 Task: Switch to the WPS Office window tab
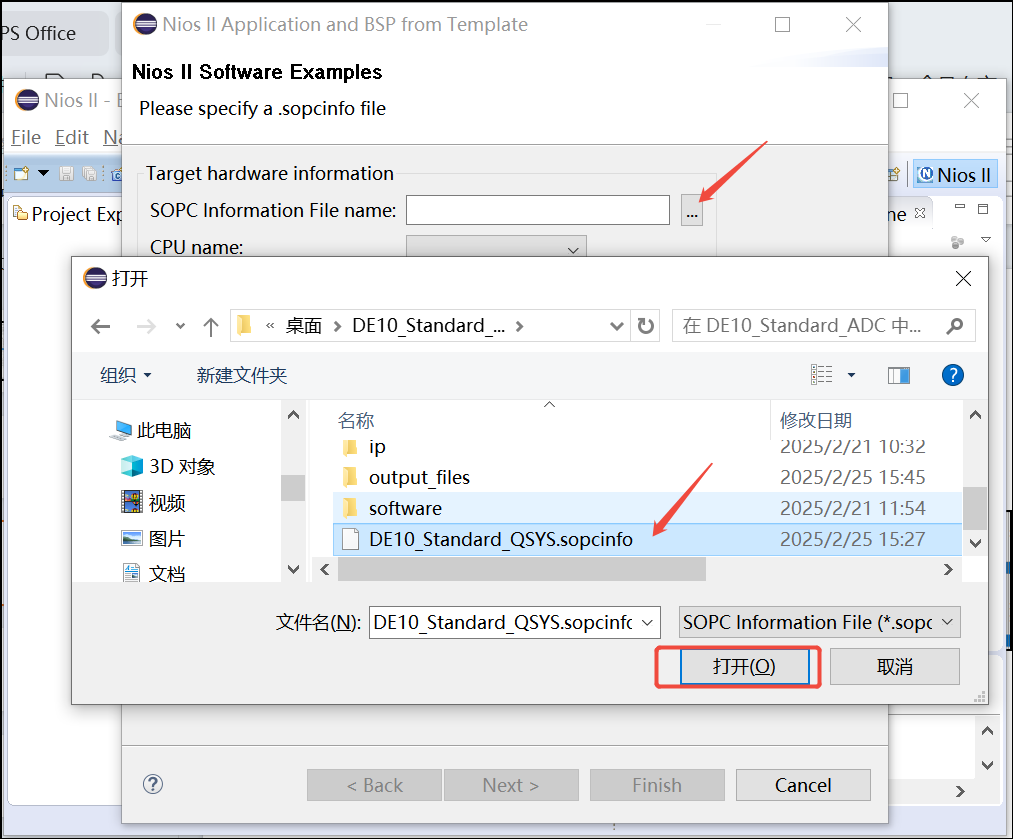point(54,33)
